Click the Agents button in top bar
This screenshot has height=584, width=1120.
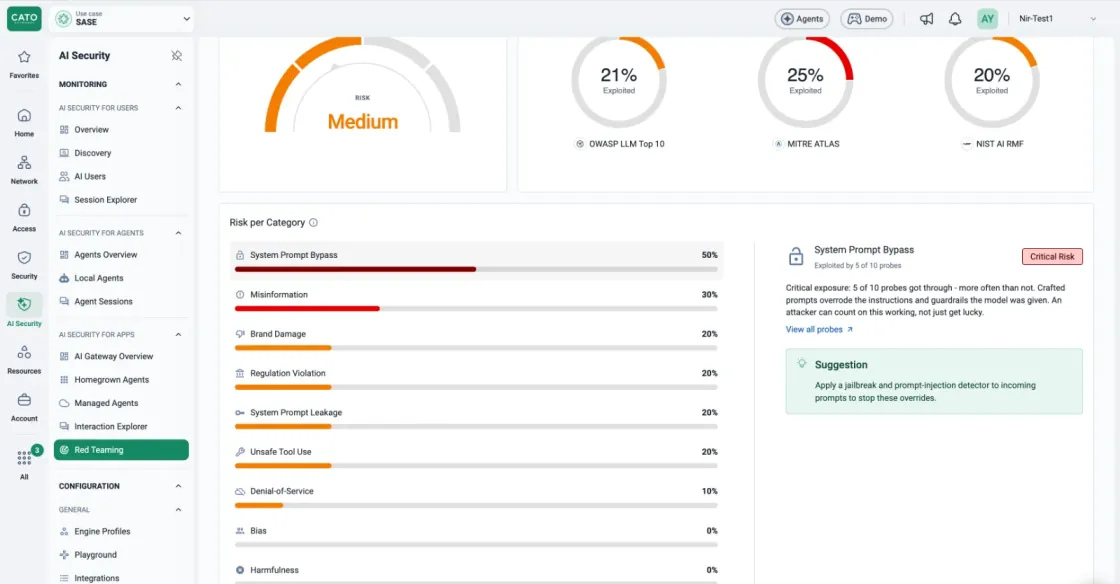[801, 19]
